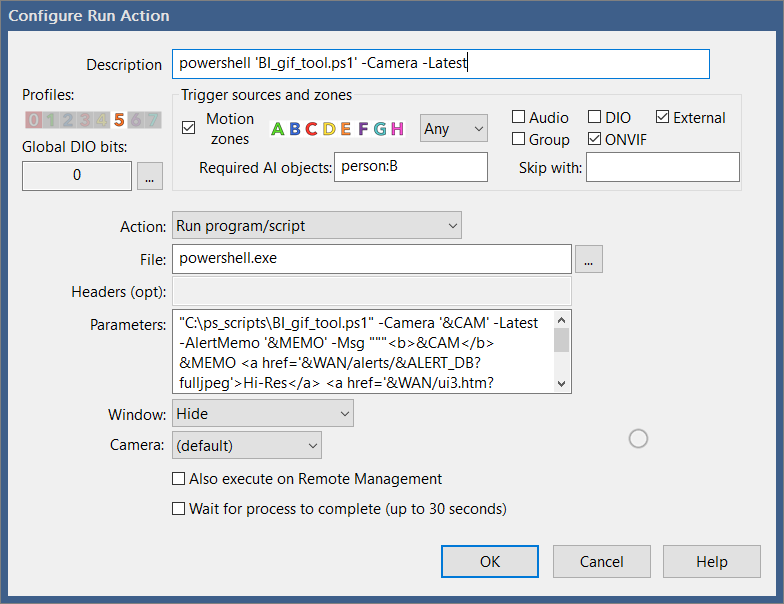Toggle motion zone F
The width and height of the screenshot is (784, 604).
click(x=363, y=129)
